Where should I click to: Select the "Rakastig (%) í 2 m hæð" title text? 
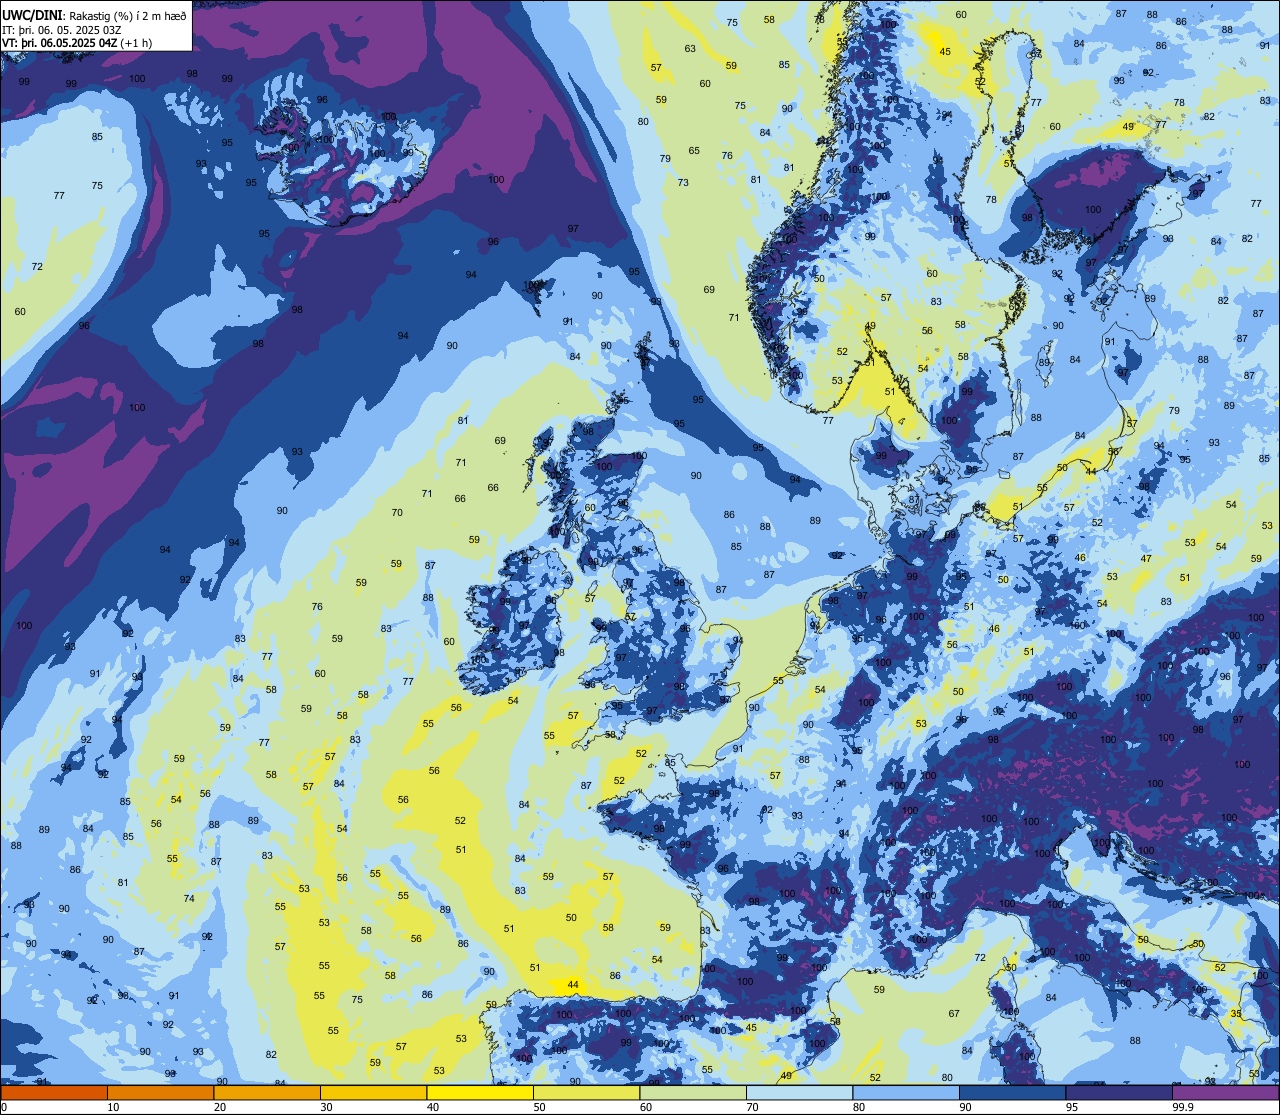tap(128, 15)
